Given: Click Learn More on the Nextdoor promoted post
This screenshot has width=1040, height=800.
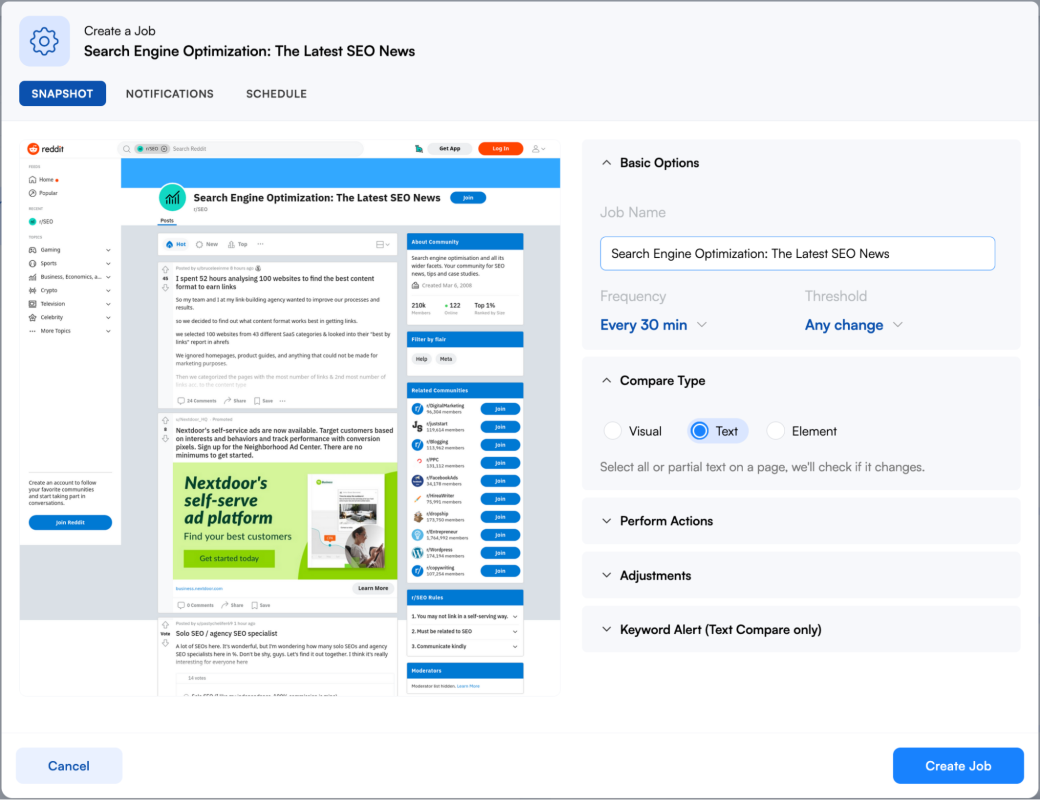Looking at the screenshot, I should click(x=373, y=588).
